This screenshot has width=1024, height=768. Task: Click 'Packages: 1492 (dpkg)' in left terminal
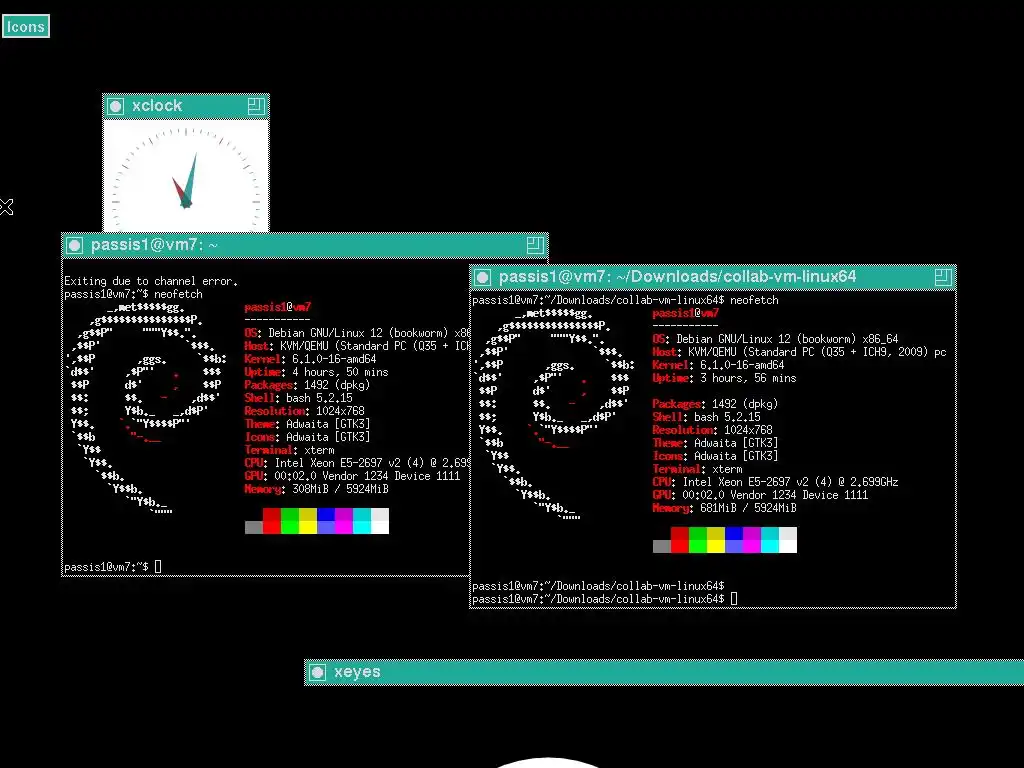coord(307,385)
